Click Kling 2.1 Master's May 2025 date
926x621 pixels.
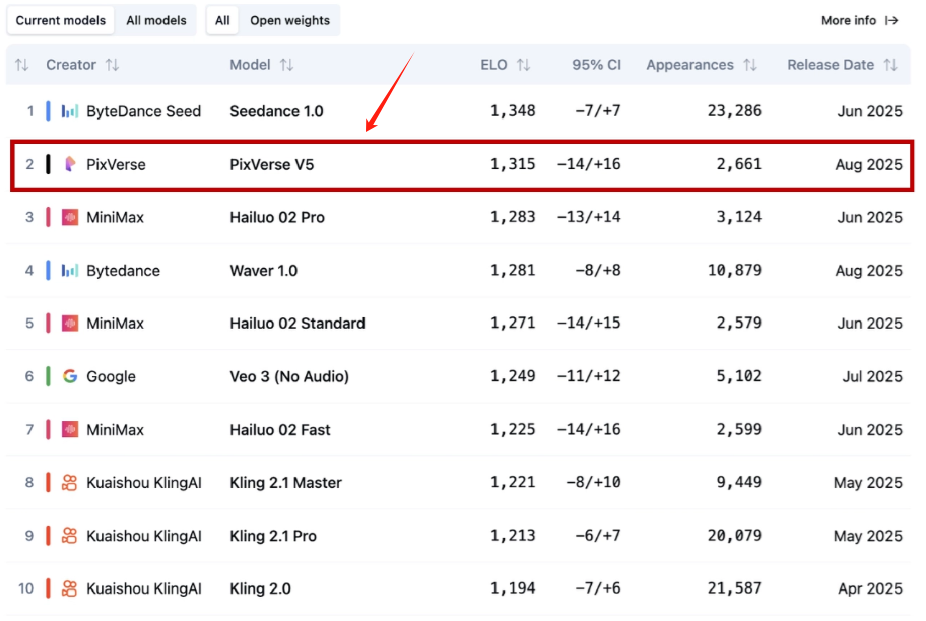[x=868, y=483]
